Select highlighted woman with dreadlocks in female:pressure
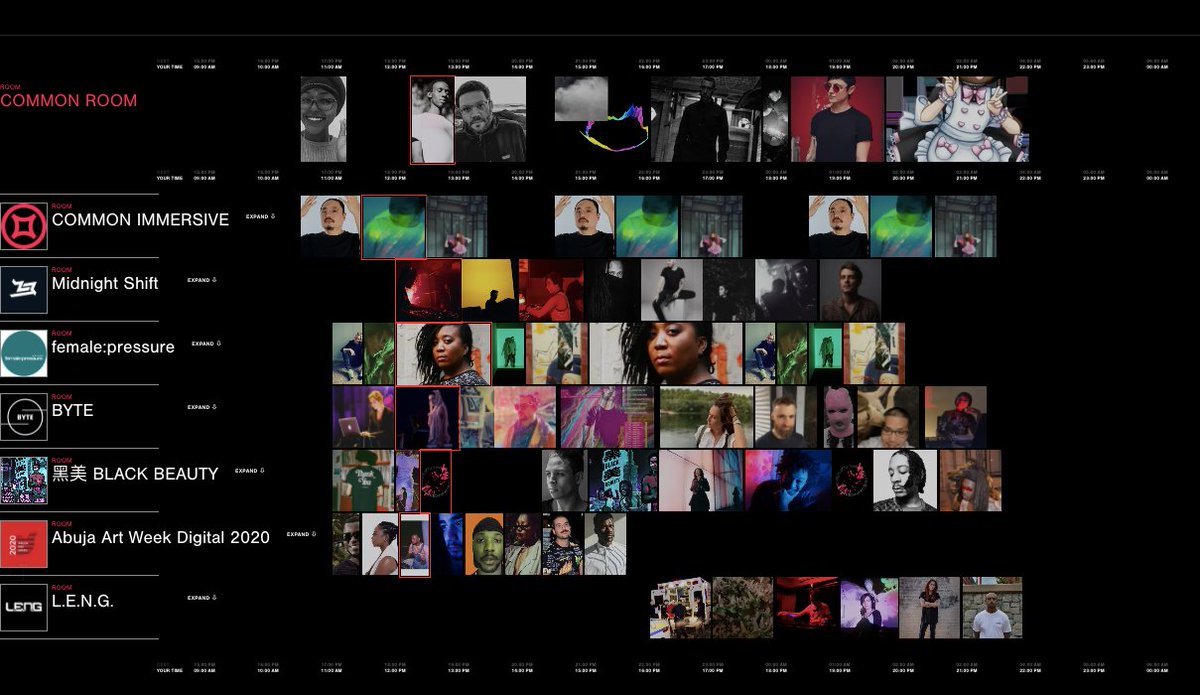 [444, 354]
